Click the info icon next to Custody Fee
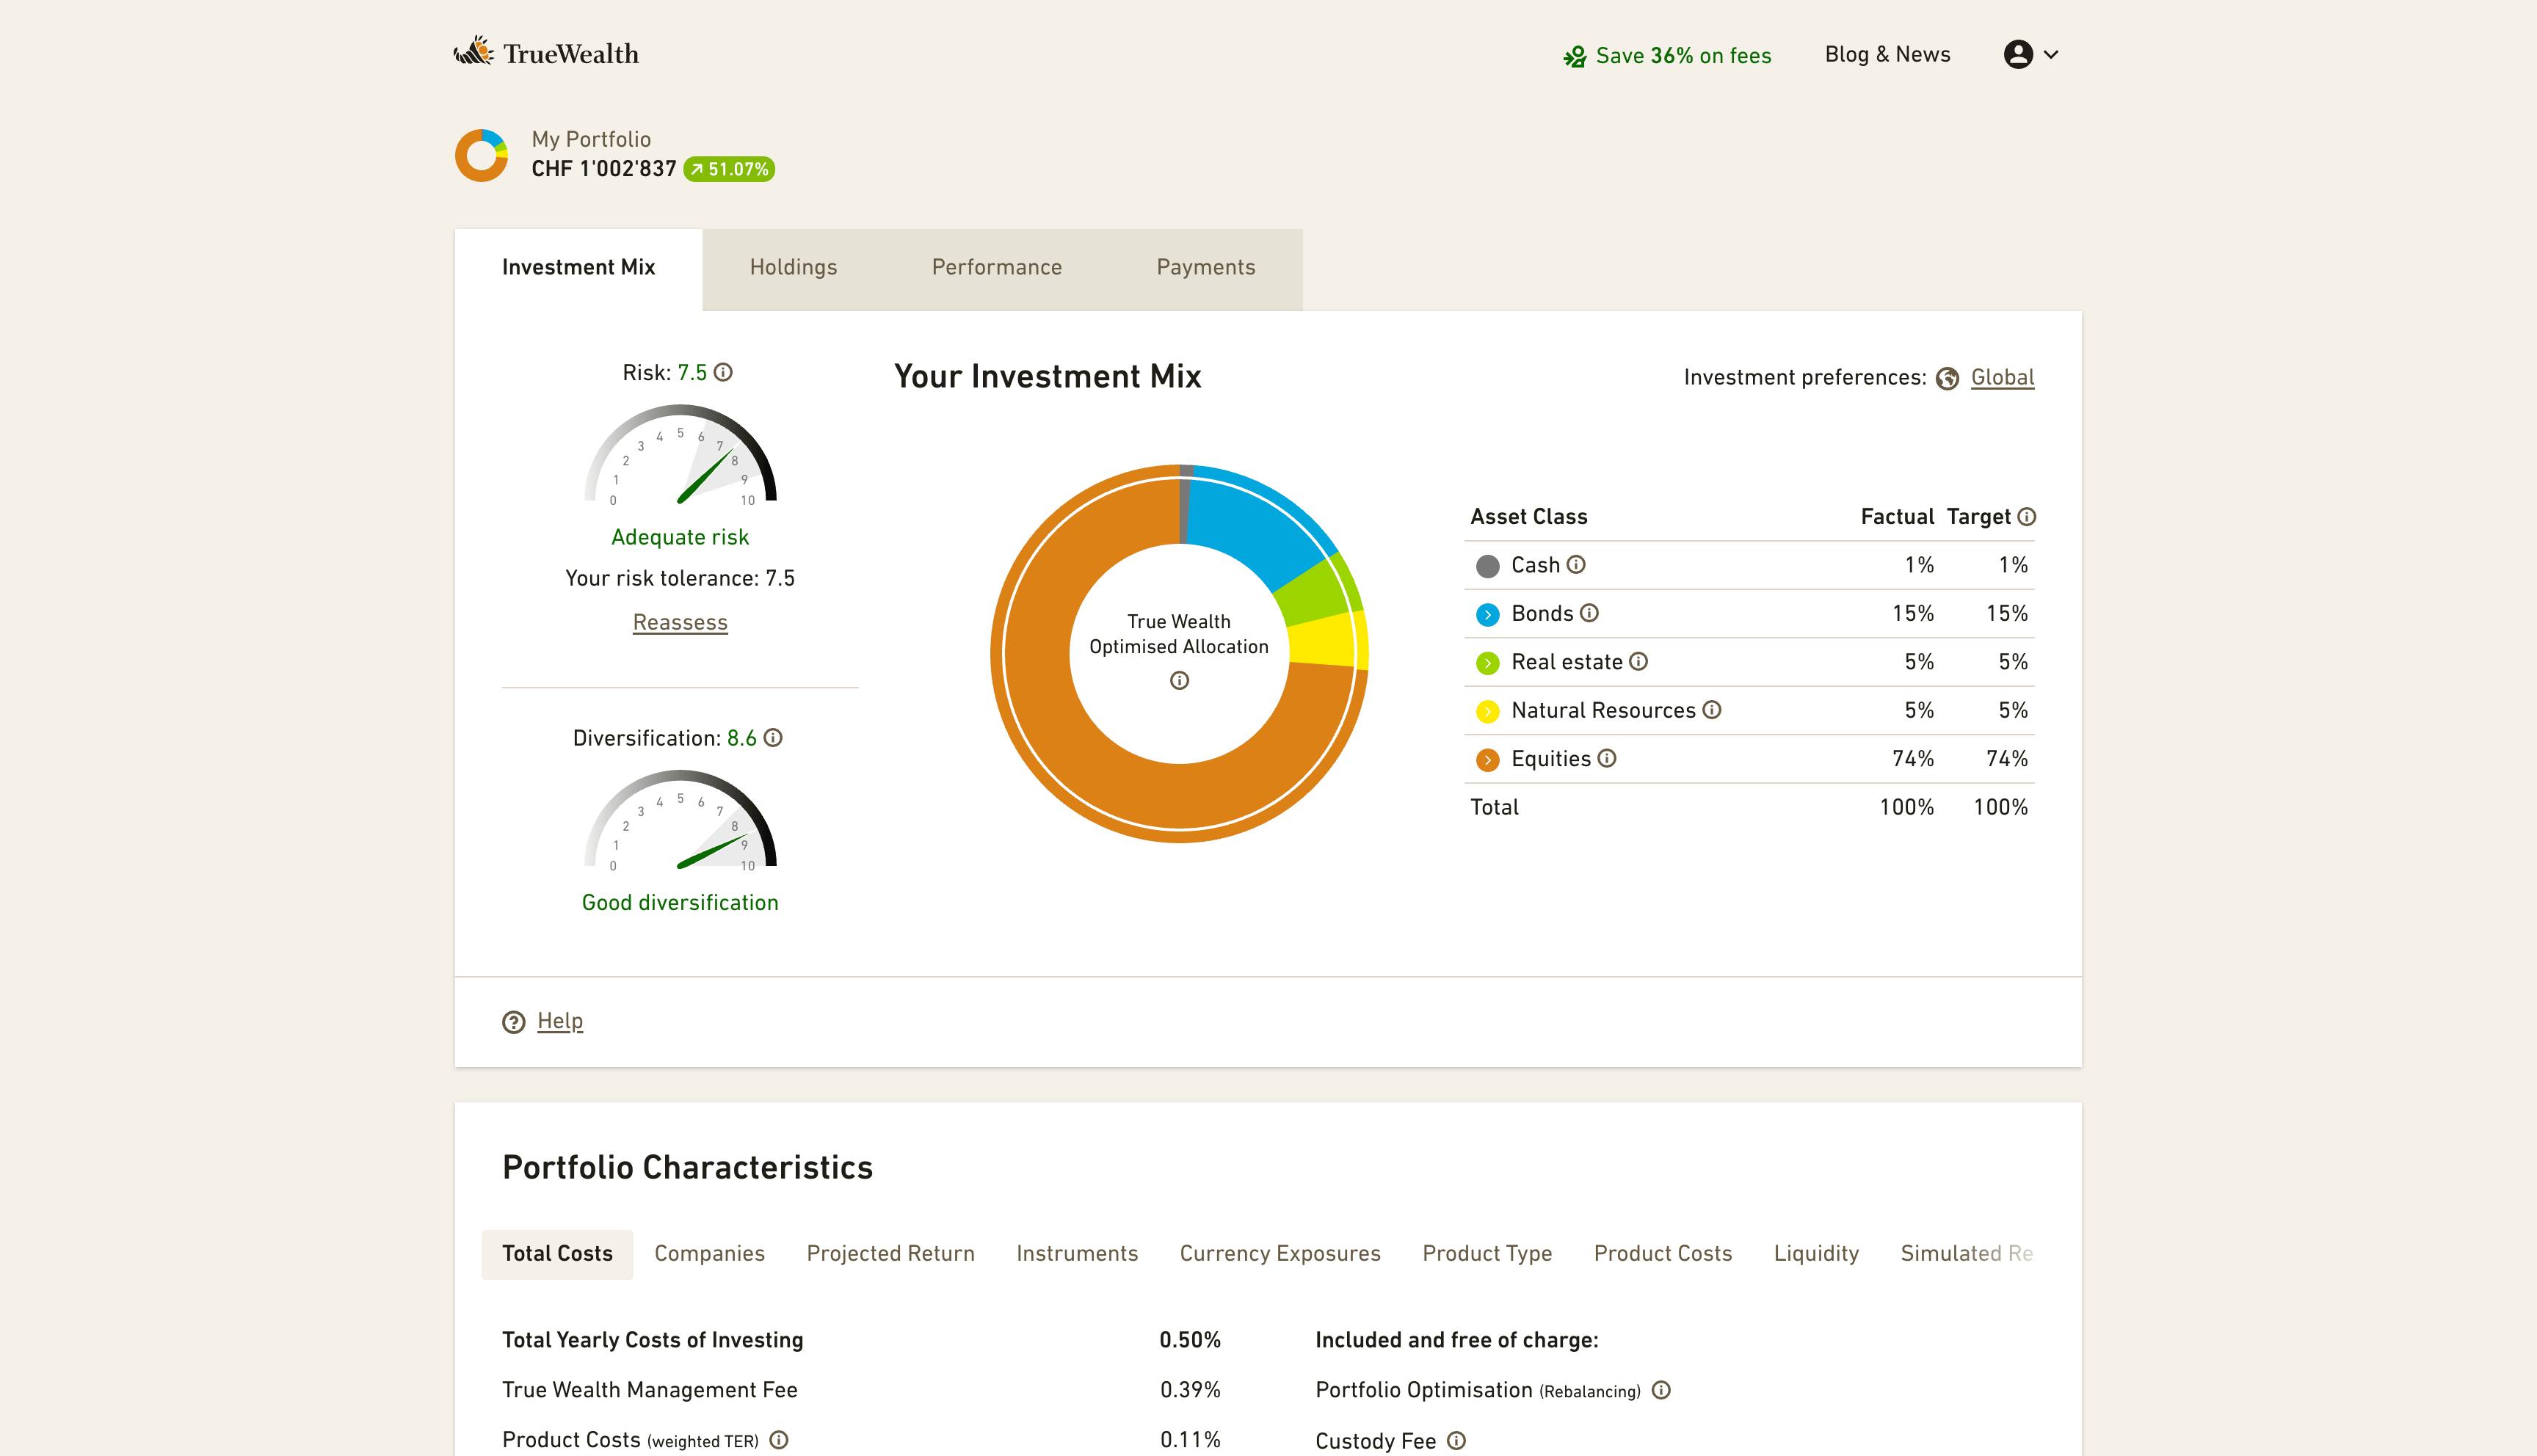Viewport: 2537px width, 1456px height. click(x=1456, y=1441)
